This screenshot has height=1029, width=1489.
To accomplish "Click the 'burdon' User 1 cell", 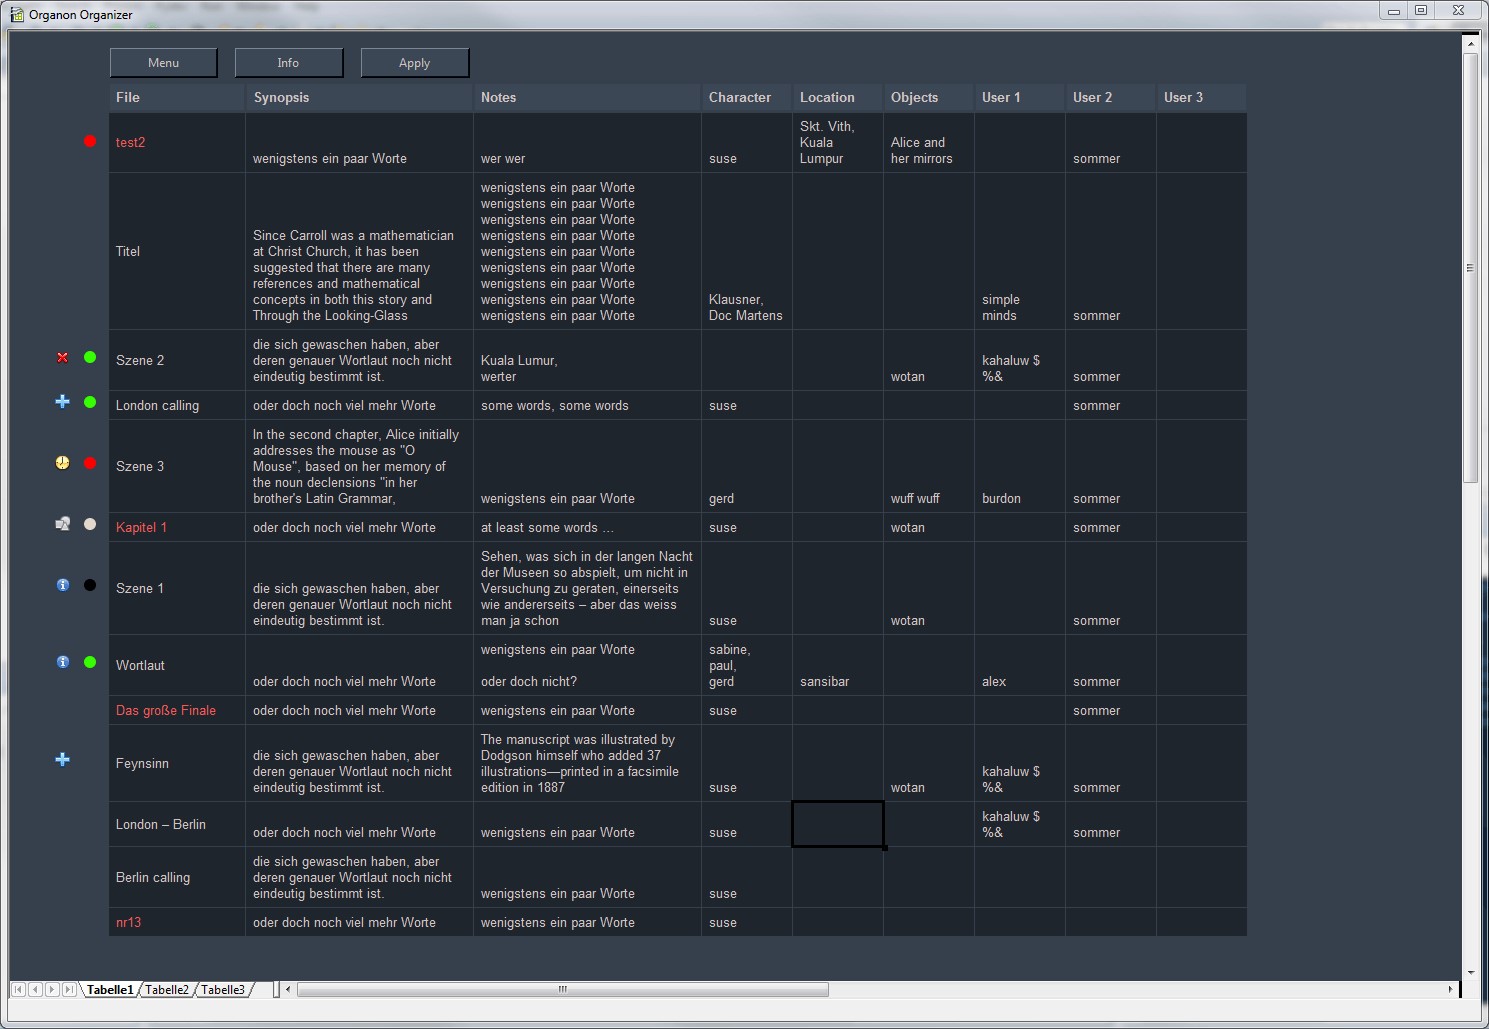I will click(x=1020, y=466).
